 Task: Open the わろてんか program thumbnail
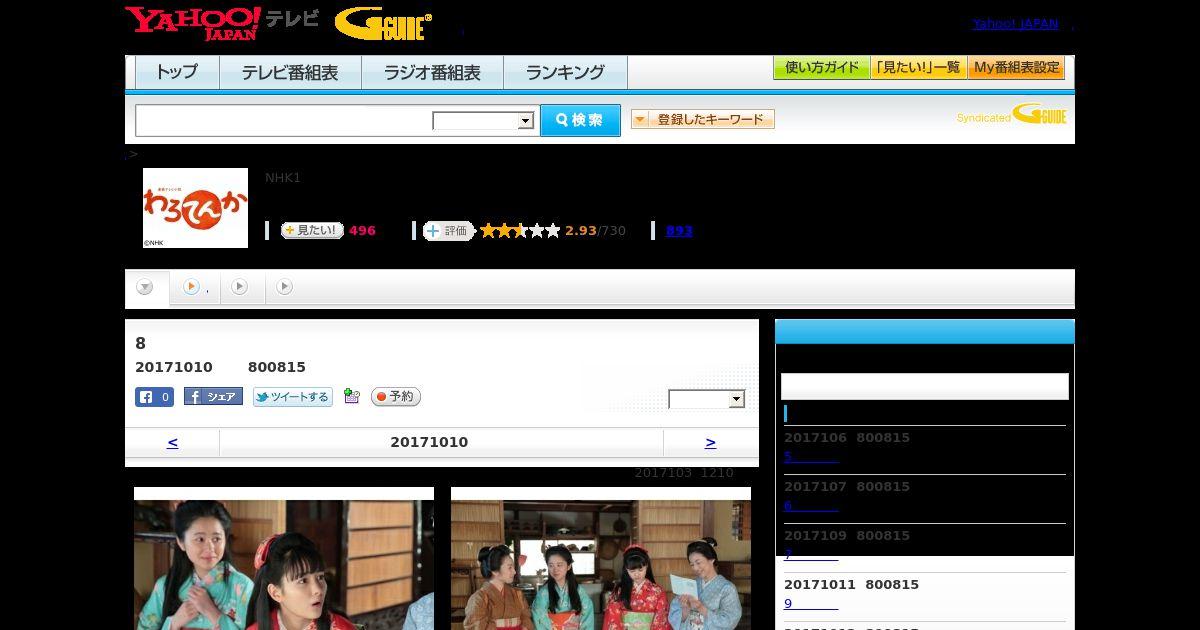[195, 207]
